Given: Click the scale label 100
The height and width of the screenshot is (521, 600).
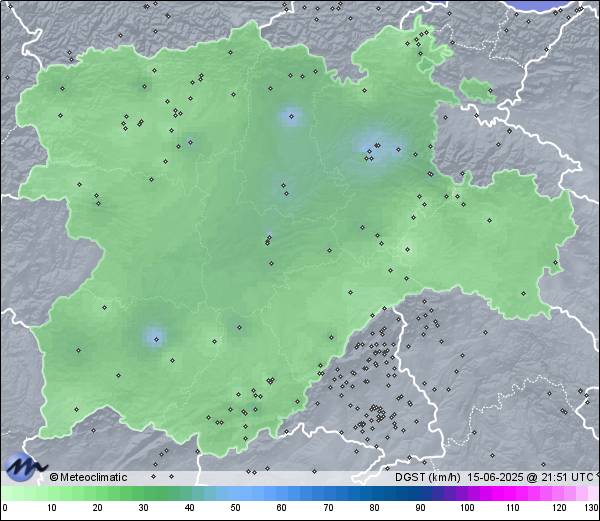Looking at the screenshot, I should pyautogui.click(x=467, y=508).
